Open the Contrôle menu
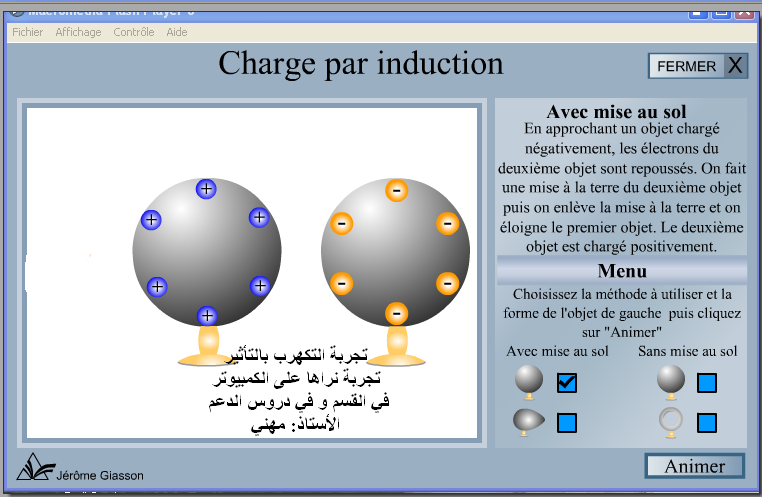 click(x=134, y=32)
